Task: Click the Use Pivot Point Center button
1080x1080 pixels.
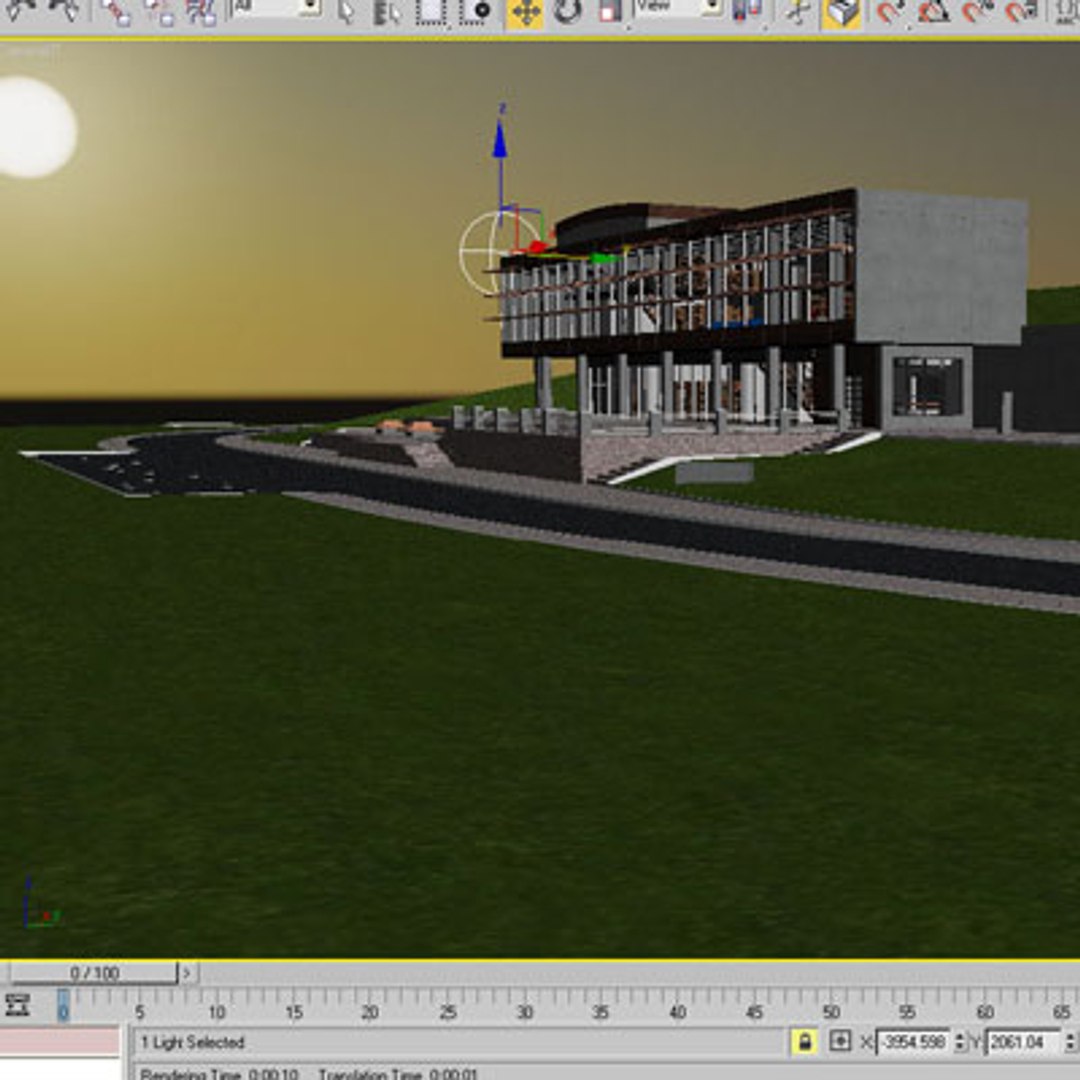Action: click(747, 10)
